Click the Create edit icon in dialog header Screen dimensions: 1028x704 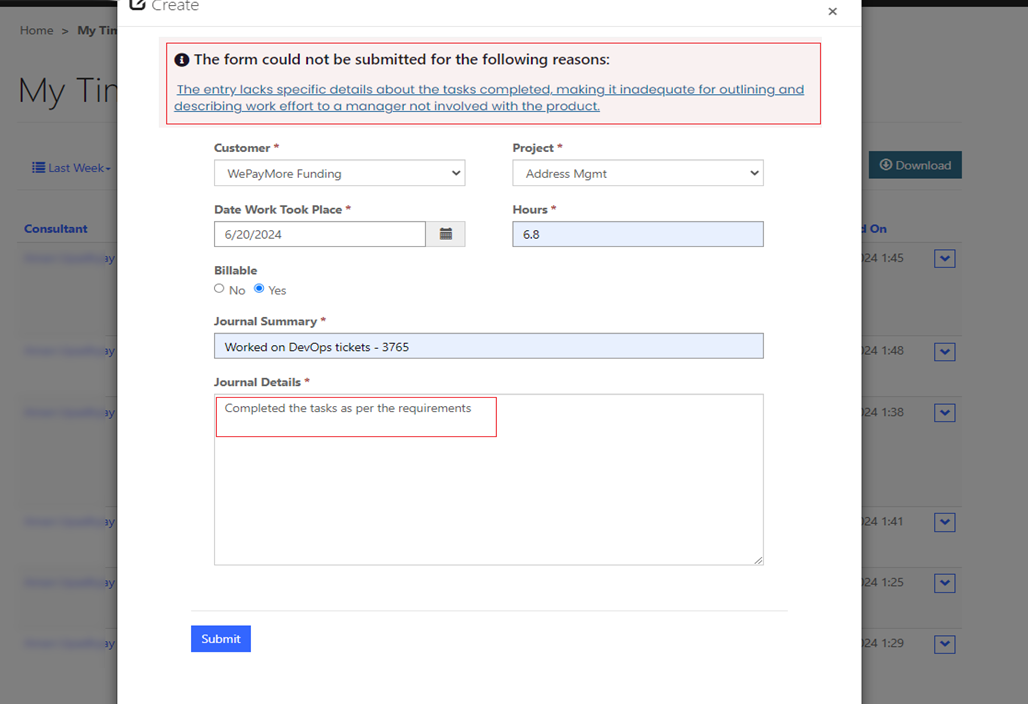tap(138, 6)
